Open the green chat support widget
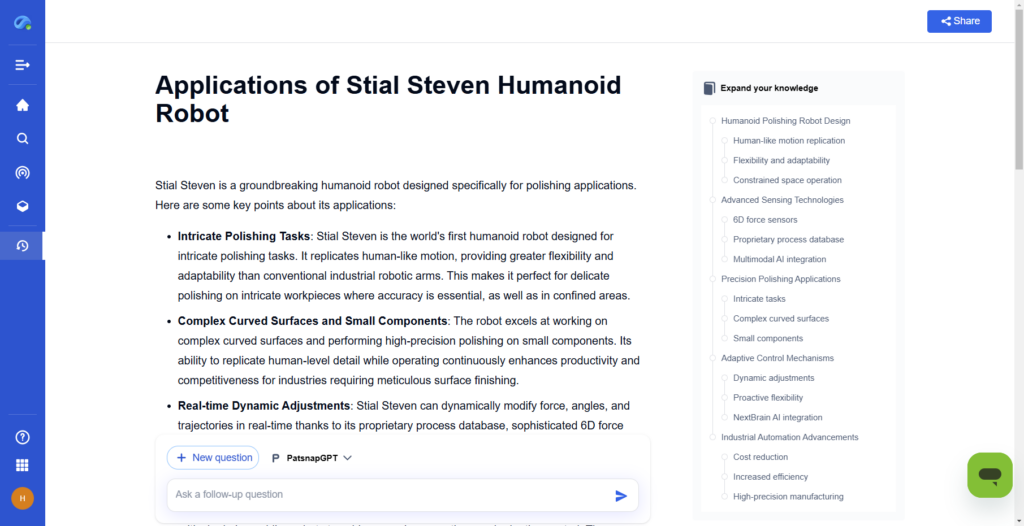This screenshot has width=1024, height=526. click(989, 475)
